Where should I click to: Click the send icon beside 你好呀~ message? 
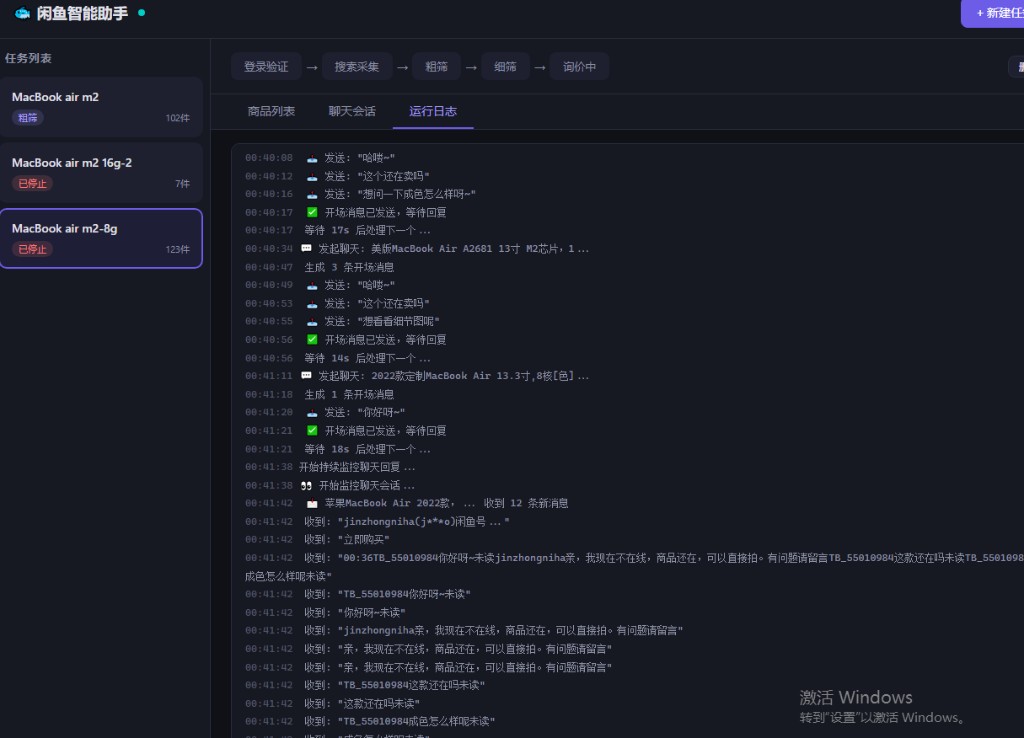tap(312, 413)
